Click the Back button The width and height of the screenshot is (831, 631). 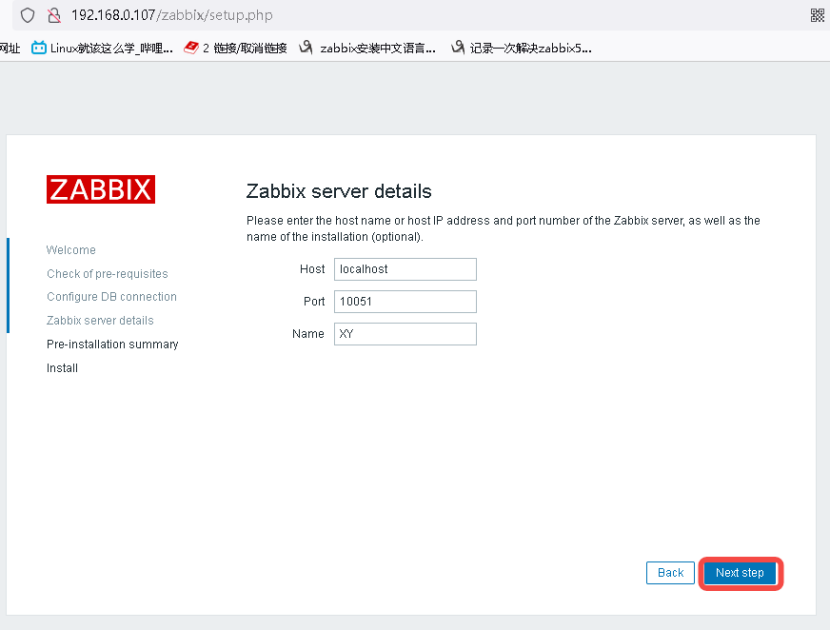coord(670,573)
